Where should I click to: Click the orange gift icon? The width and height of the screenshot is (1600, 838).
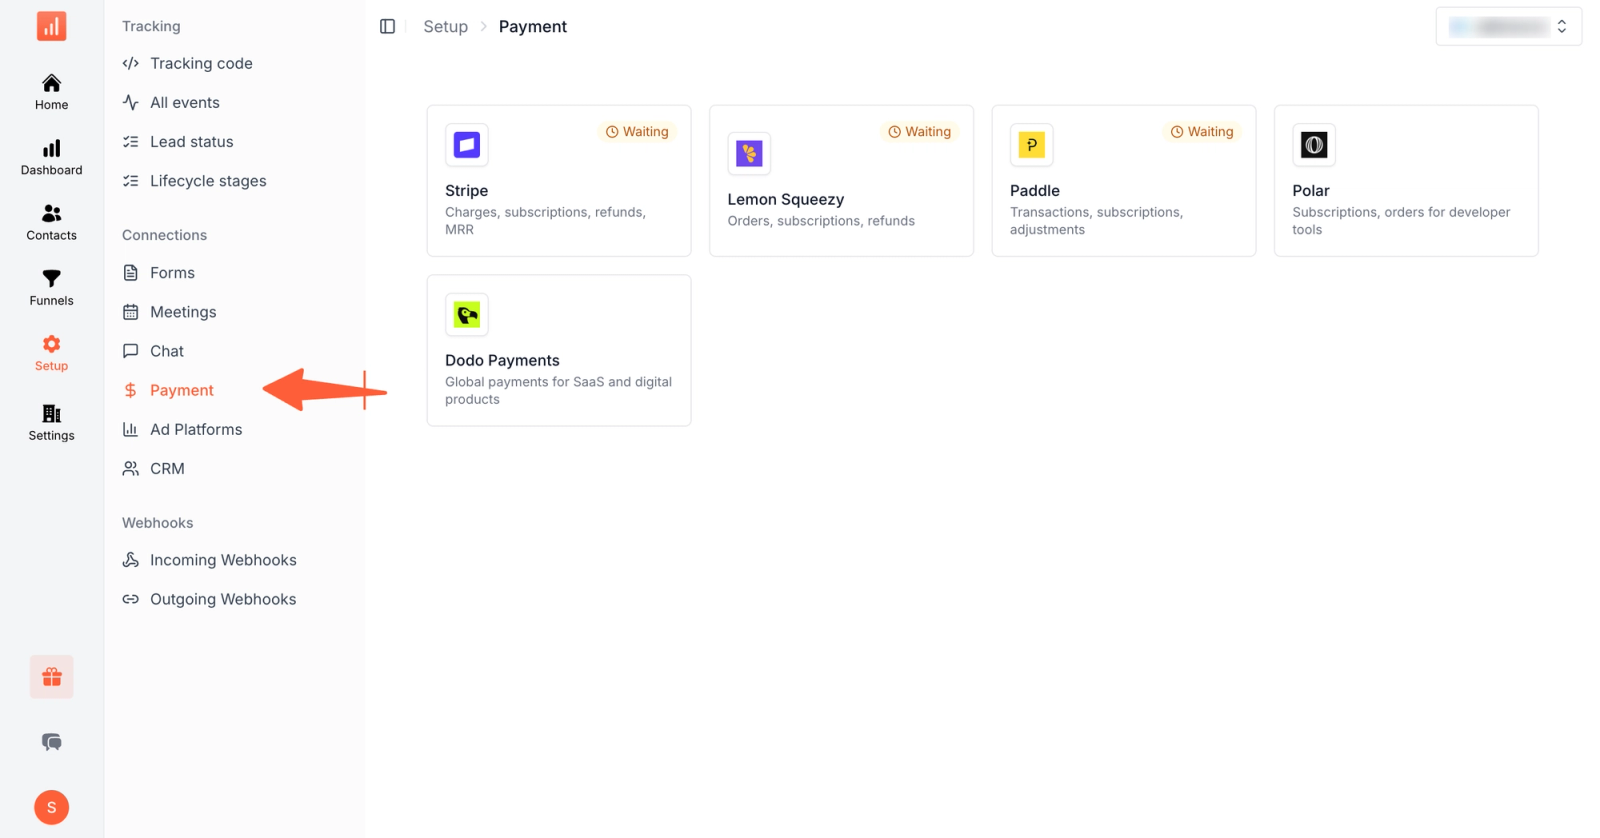51,677
